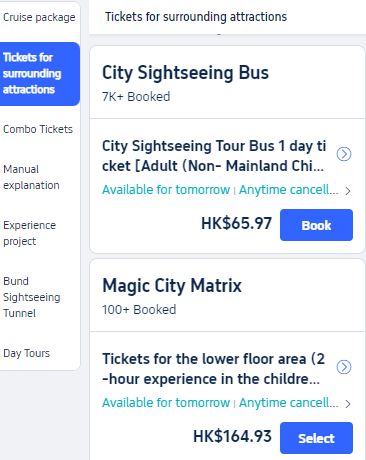Open City Sightseeing Bus attraction title
The height and width of the screenshot is (460, 366).
[x=185, y=73]
